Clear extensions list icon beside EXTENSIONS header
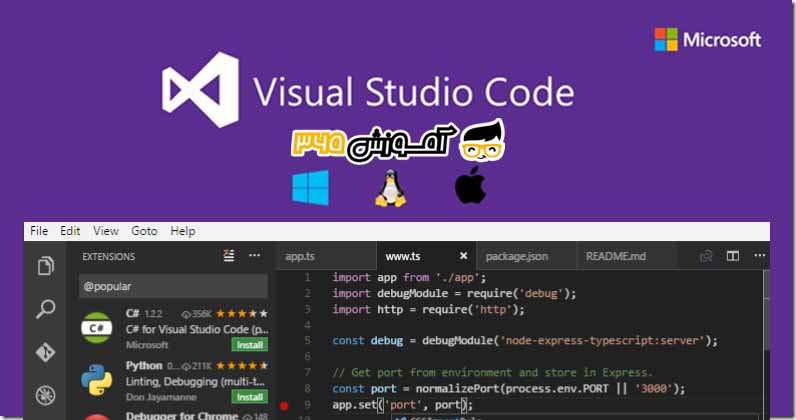 [x=229, y=256]
